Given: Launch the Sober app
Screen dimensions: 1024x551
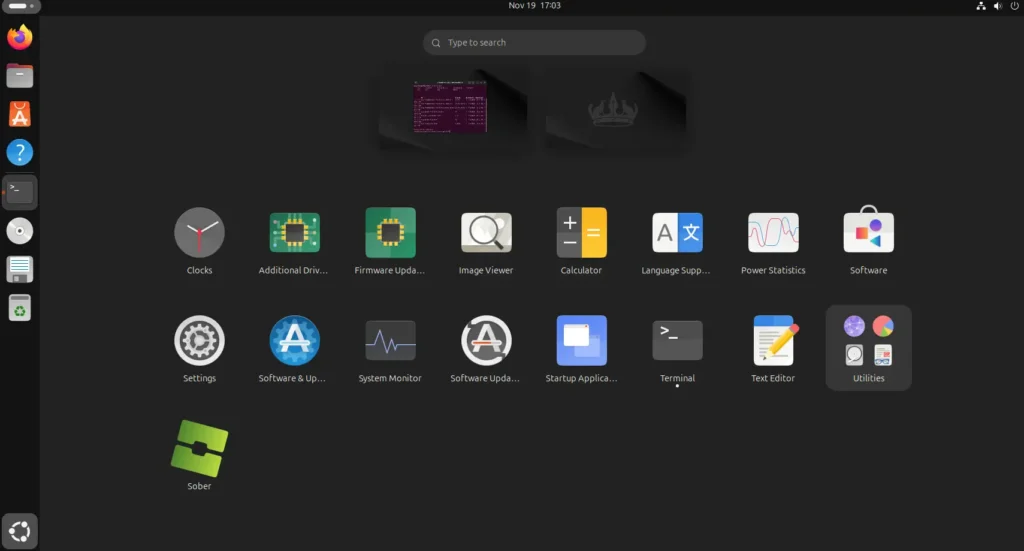Looking at the screenshot, I should click(x=199, y=449).
